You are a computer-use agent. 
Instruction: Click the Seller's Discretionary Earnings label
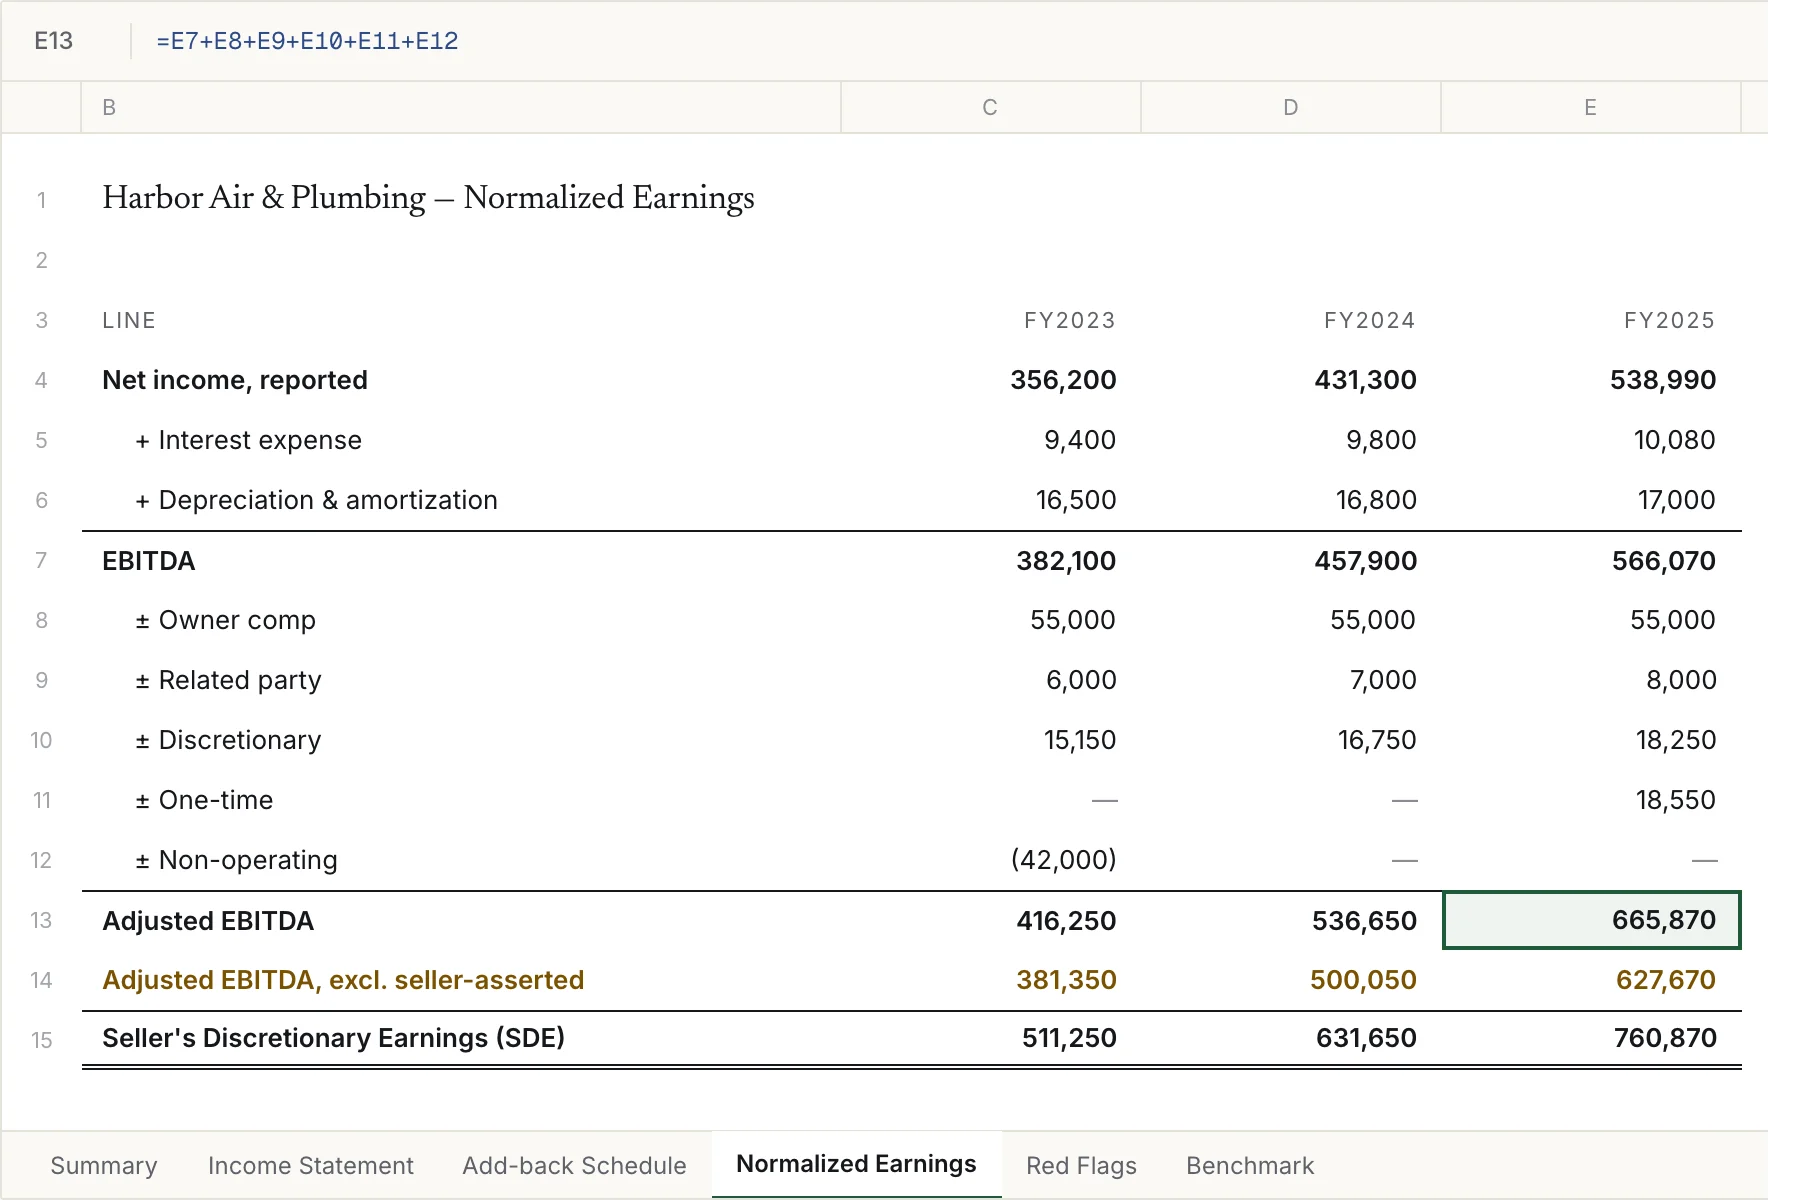333,1038
